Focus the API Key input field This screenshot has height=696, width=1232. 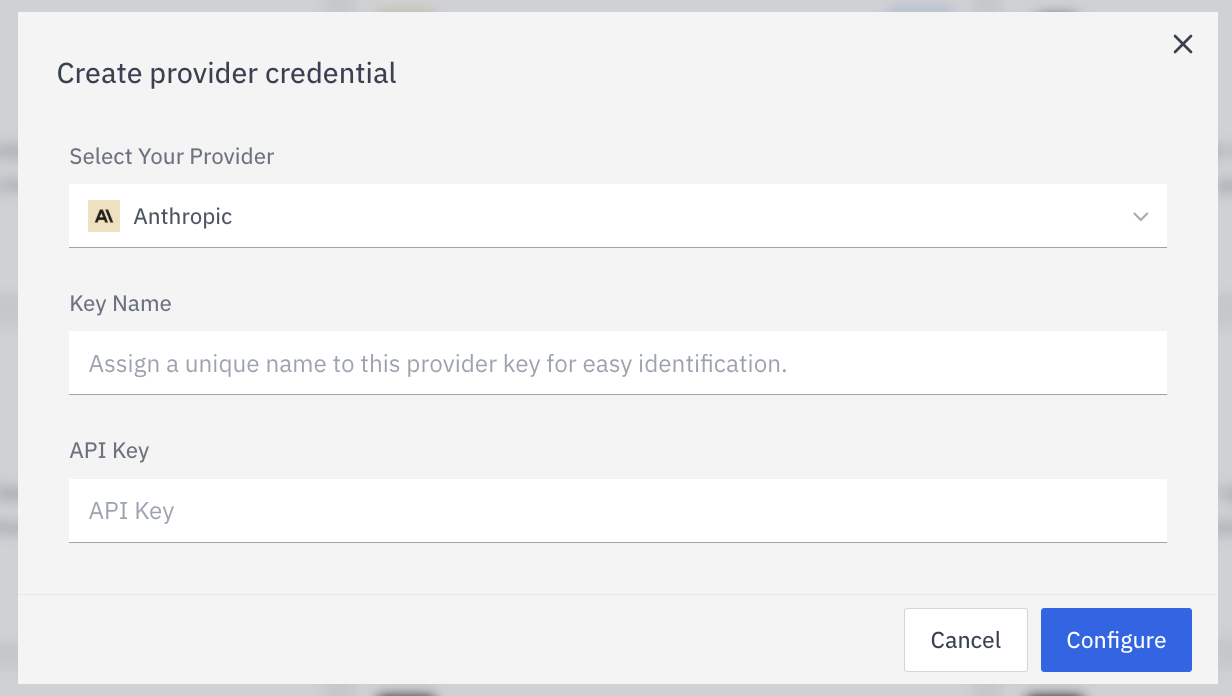tap(617, 510)
